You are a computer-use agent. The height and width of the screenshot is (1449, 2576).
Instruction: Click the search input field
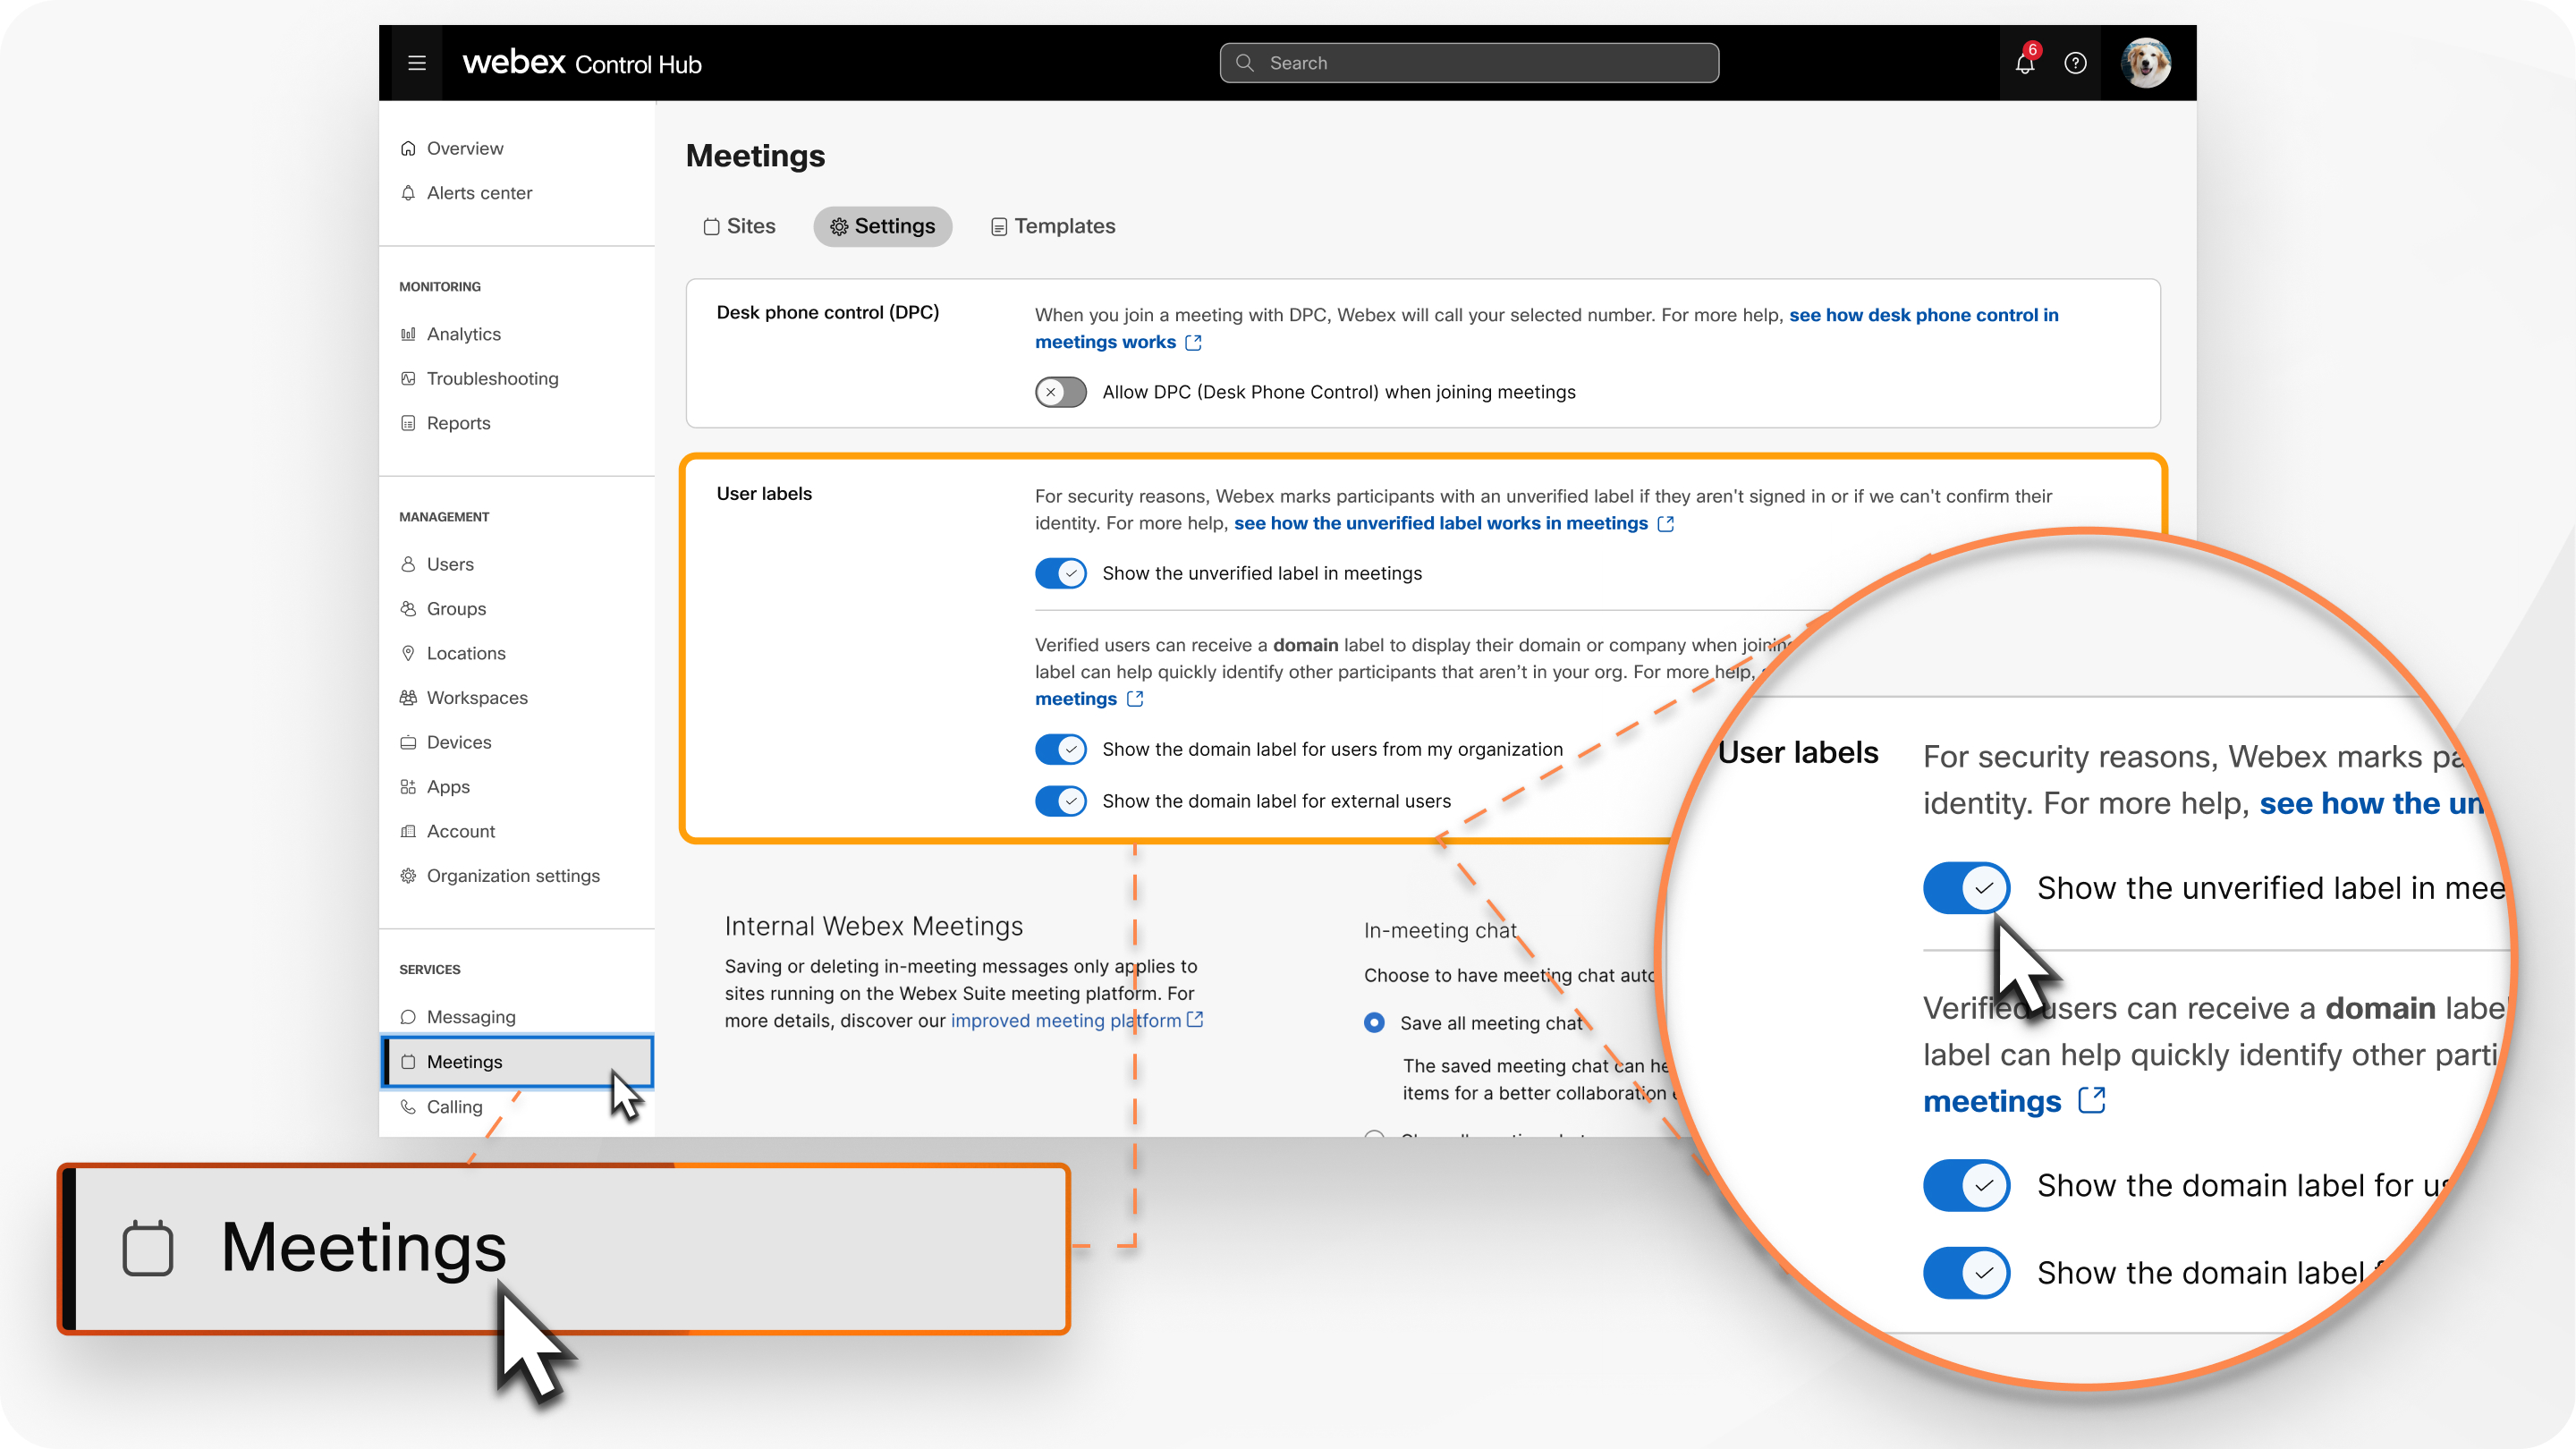pos(1469,64)
